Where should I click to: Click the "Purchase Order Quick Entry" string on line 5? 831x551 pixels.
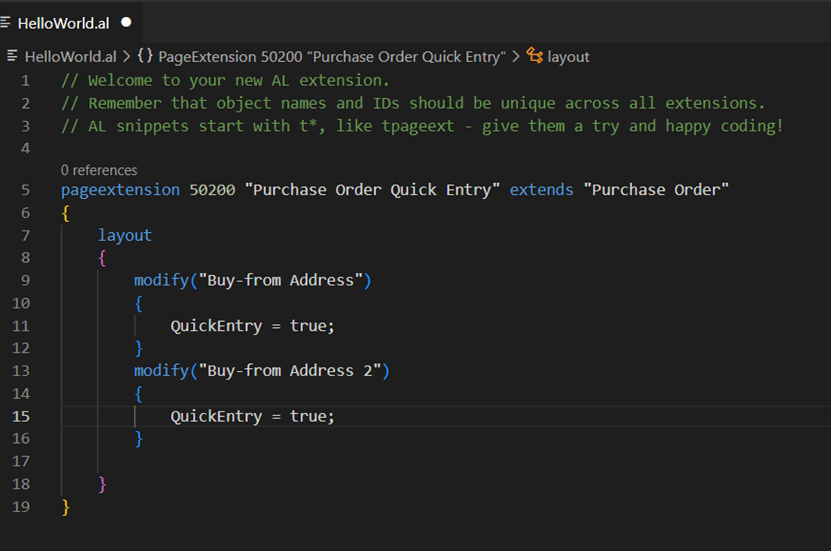pyautogui.click(x=372, y=190)
